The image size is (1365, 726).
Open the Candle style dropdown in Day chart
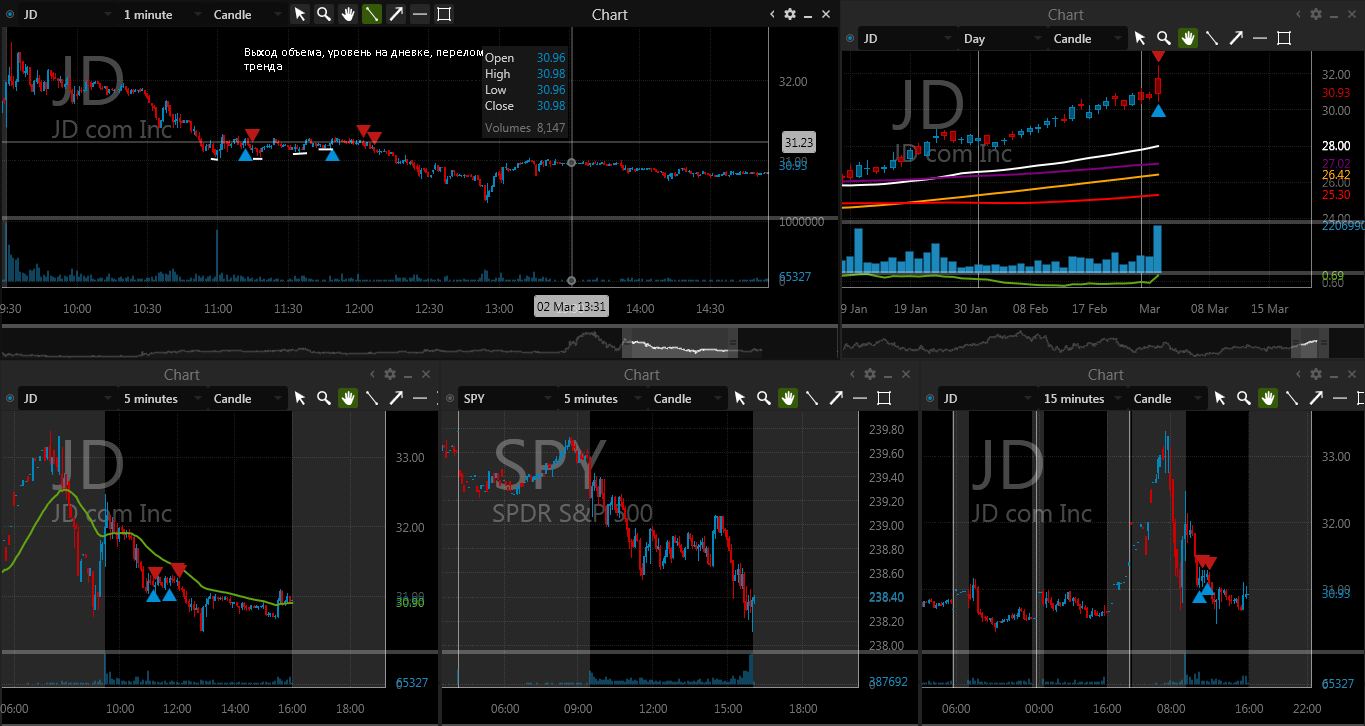pyautogui.click(x=1087, y=38)
